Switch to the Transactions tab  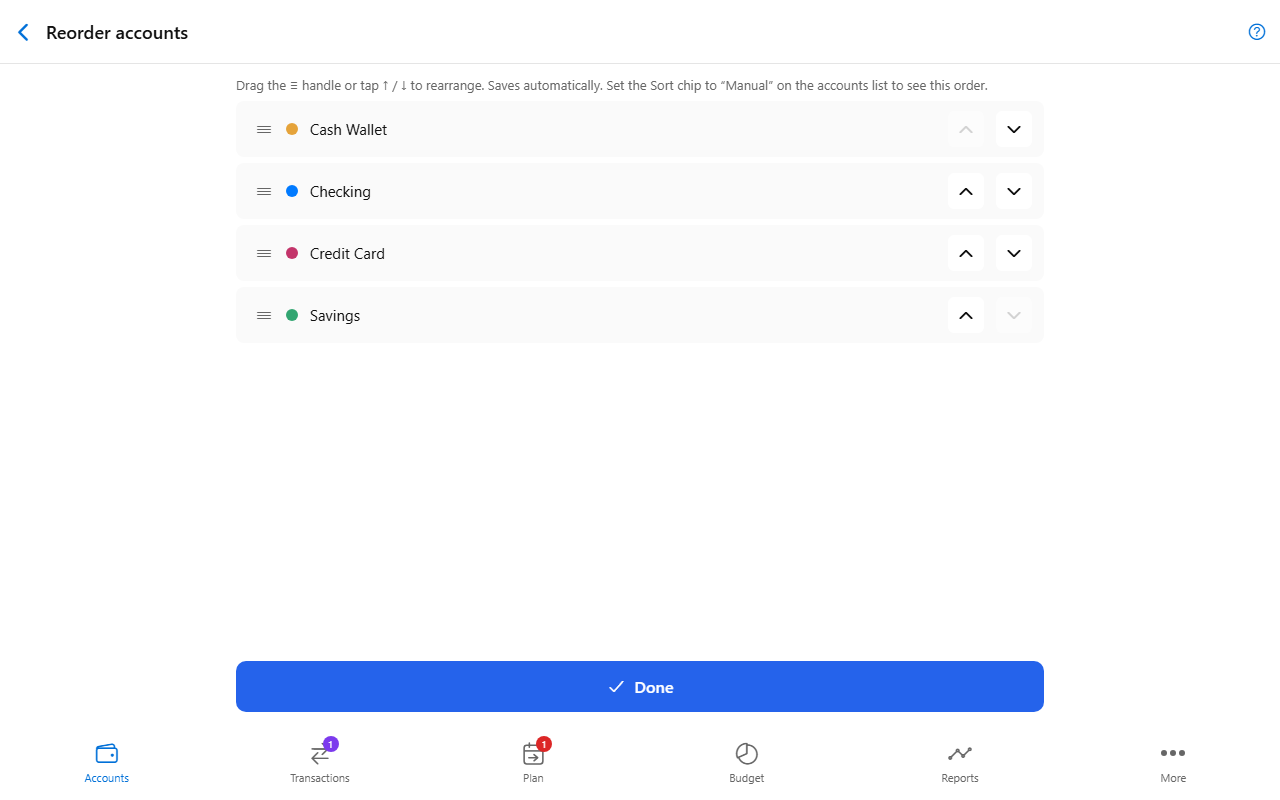320,763
